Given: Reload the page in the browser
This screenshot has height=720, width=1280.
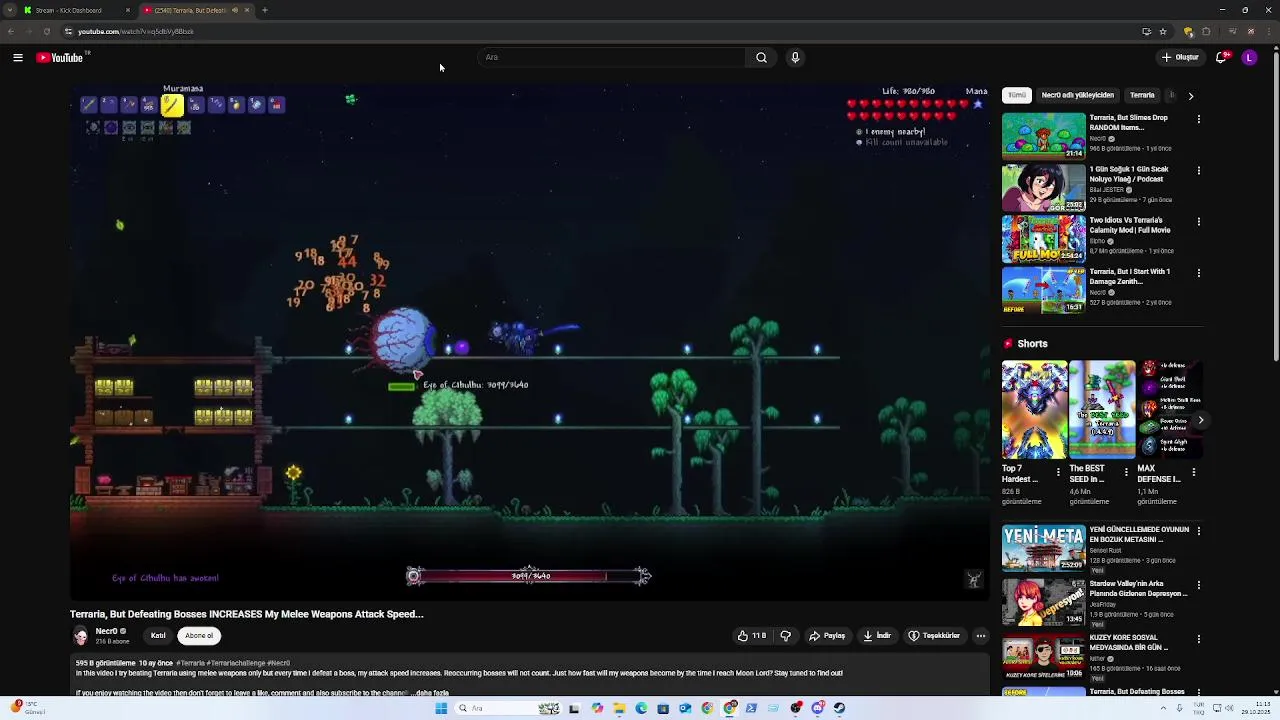Looking at the screenshot, I should (46, 31).
